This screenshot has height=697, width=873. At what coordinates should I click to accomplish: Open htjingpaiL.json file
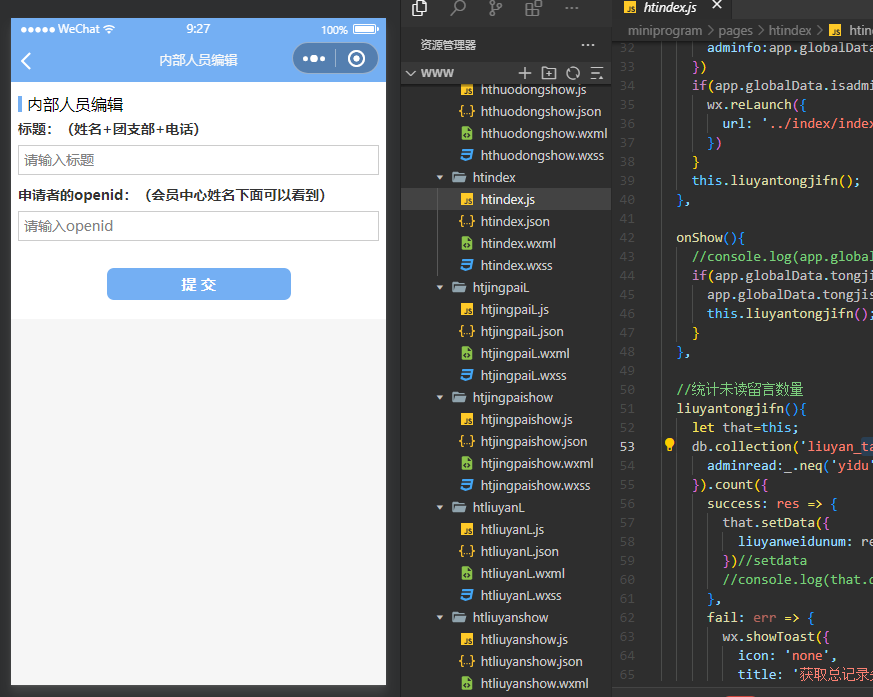click(506, 331)
